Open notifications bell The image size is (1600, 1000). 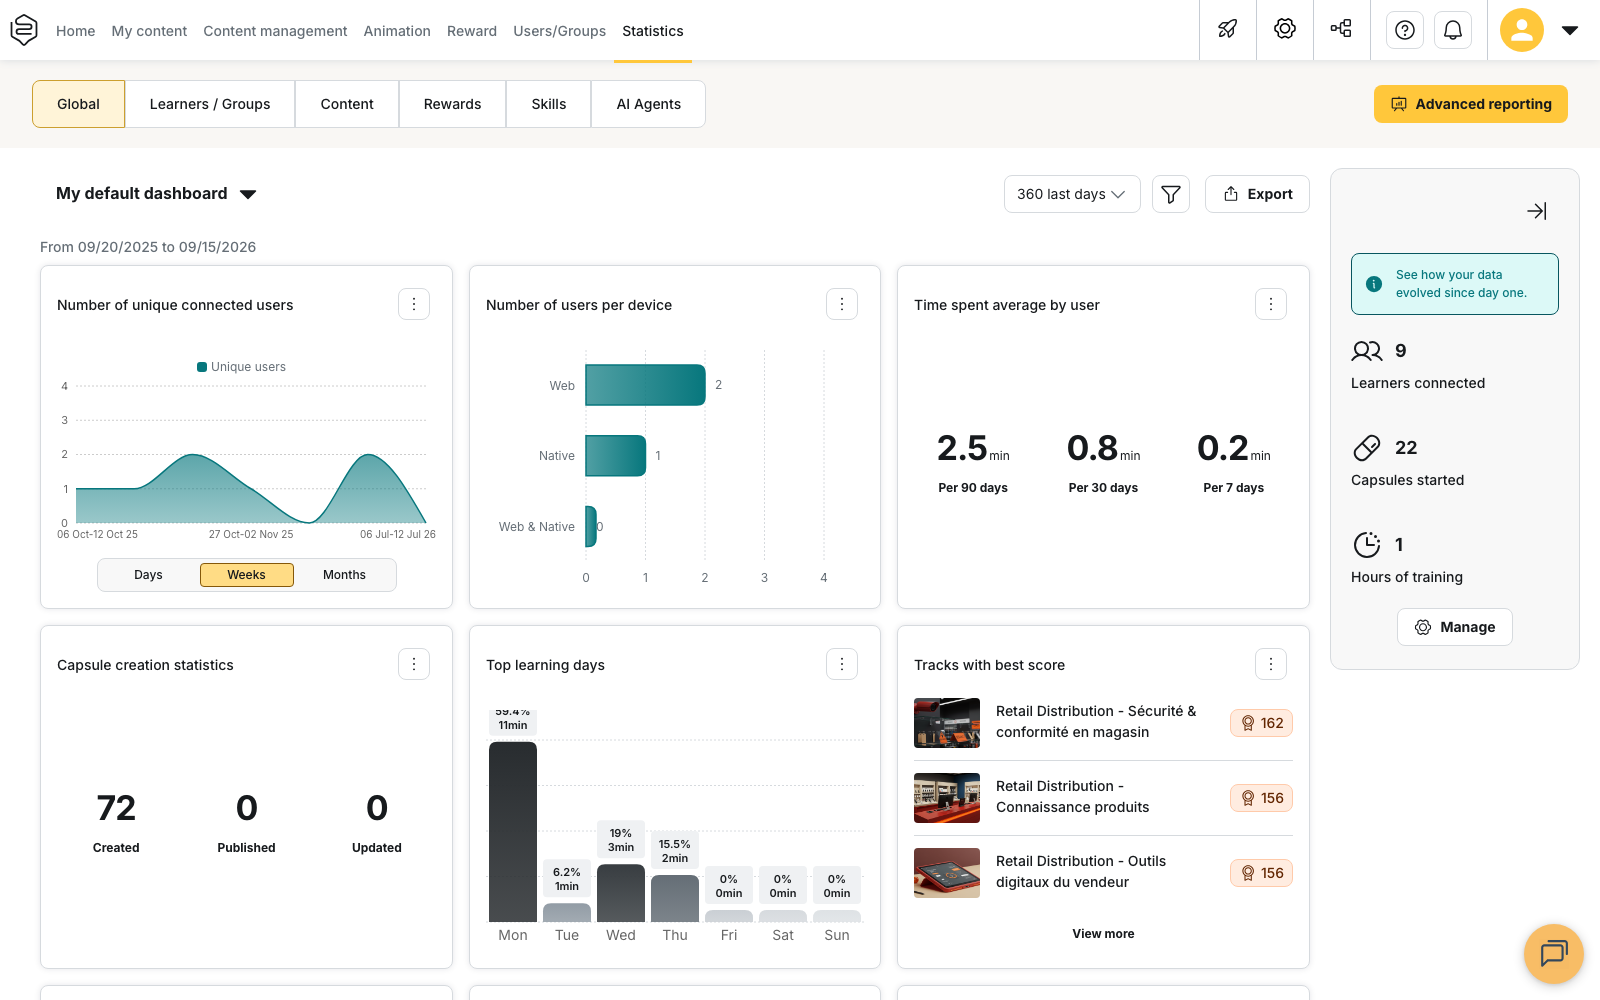tap(1453, 30)
